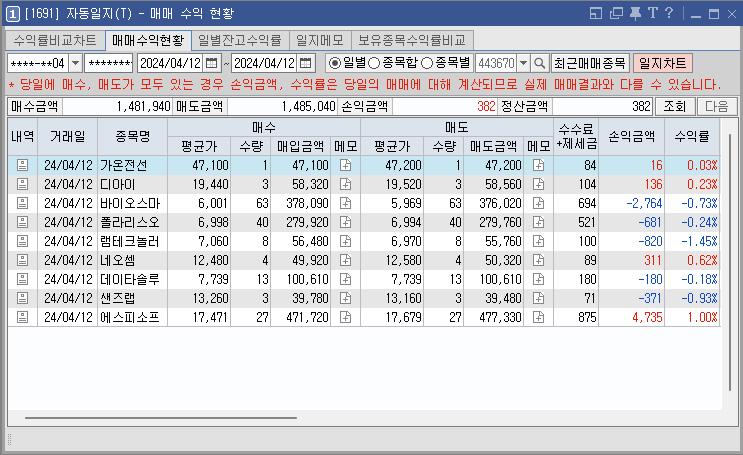Click the 종목명 column header
This screenshot has height=455, width=743.
[x=132, y=136]
